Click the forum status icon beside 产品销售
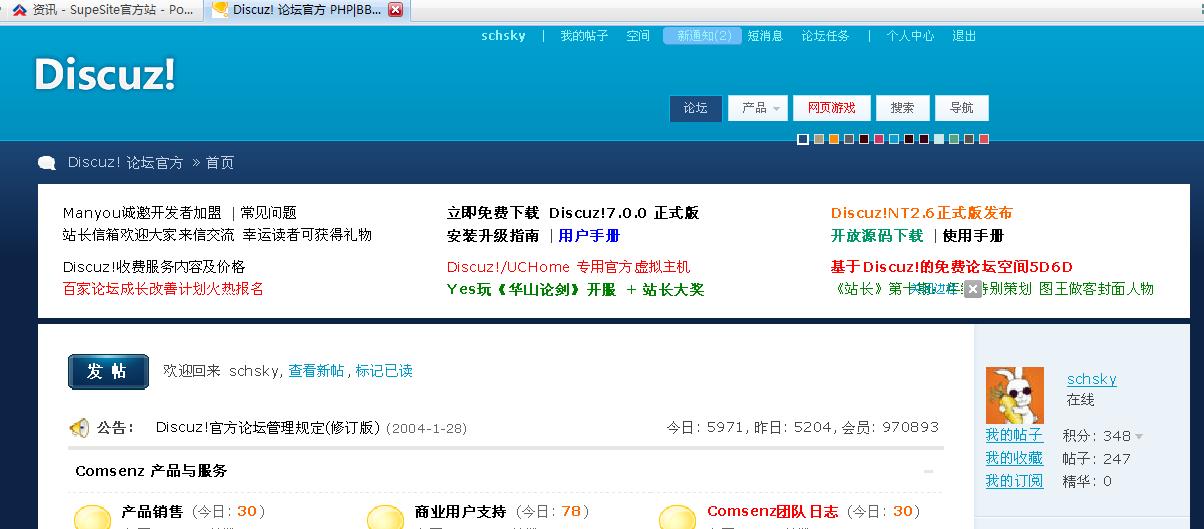The width and height of the screenshot is (1204, 529). tap(93, 516)
